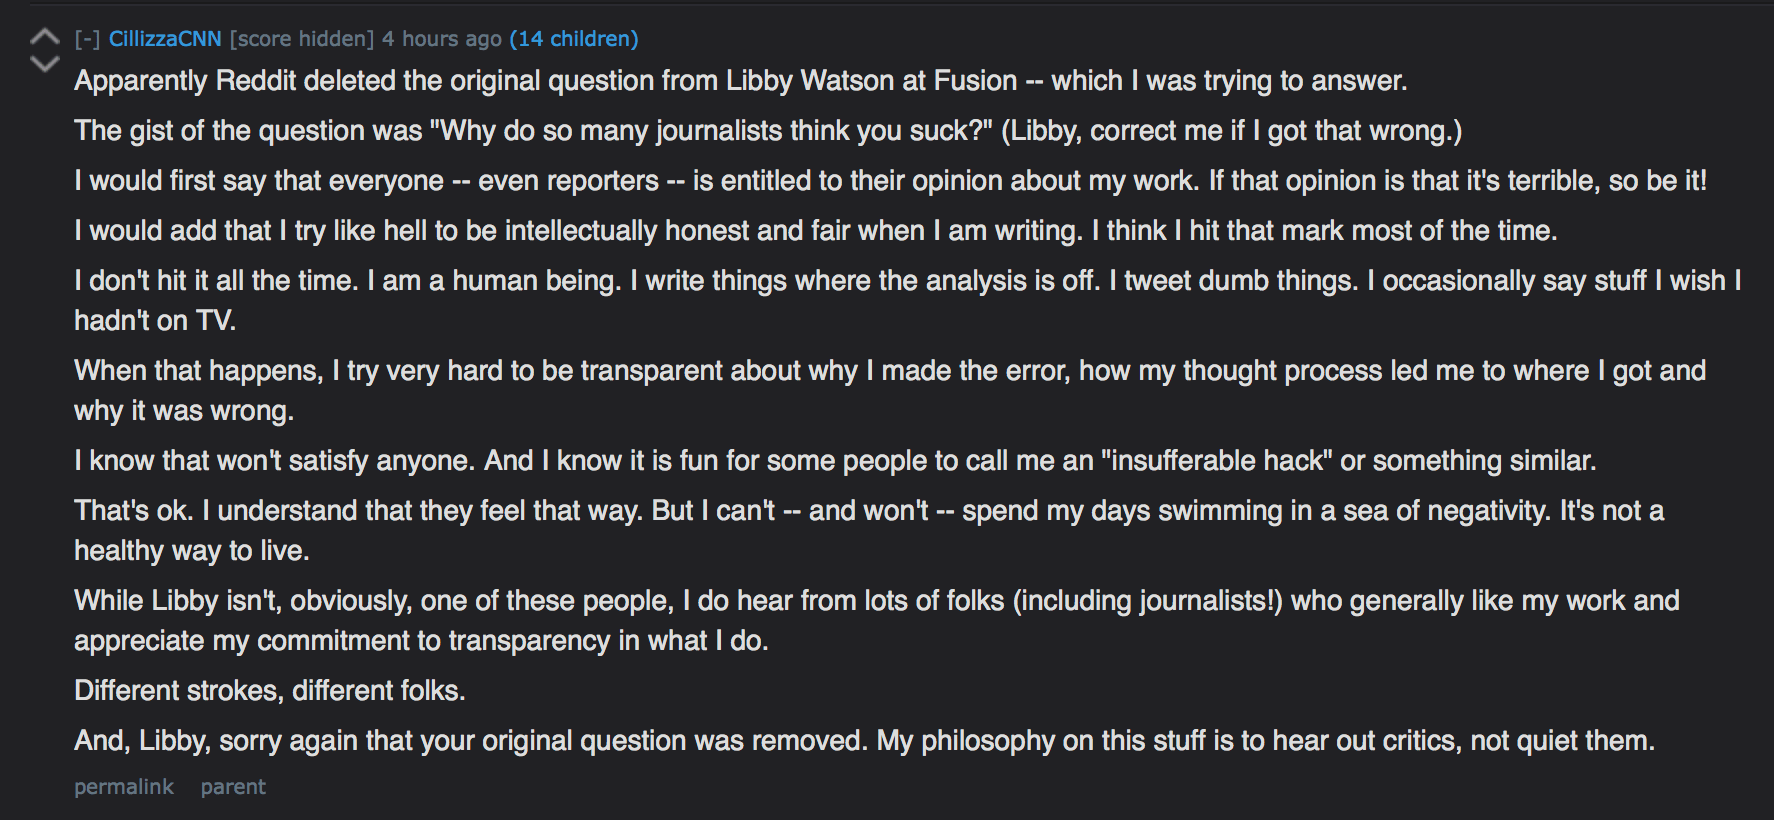Screen dimensions: 1774x820
Task: Click the 'sea of negativity' paragraph
Action: (869, 530)
